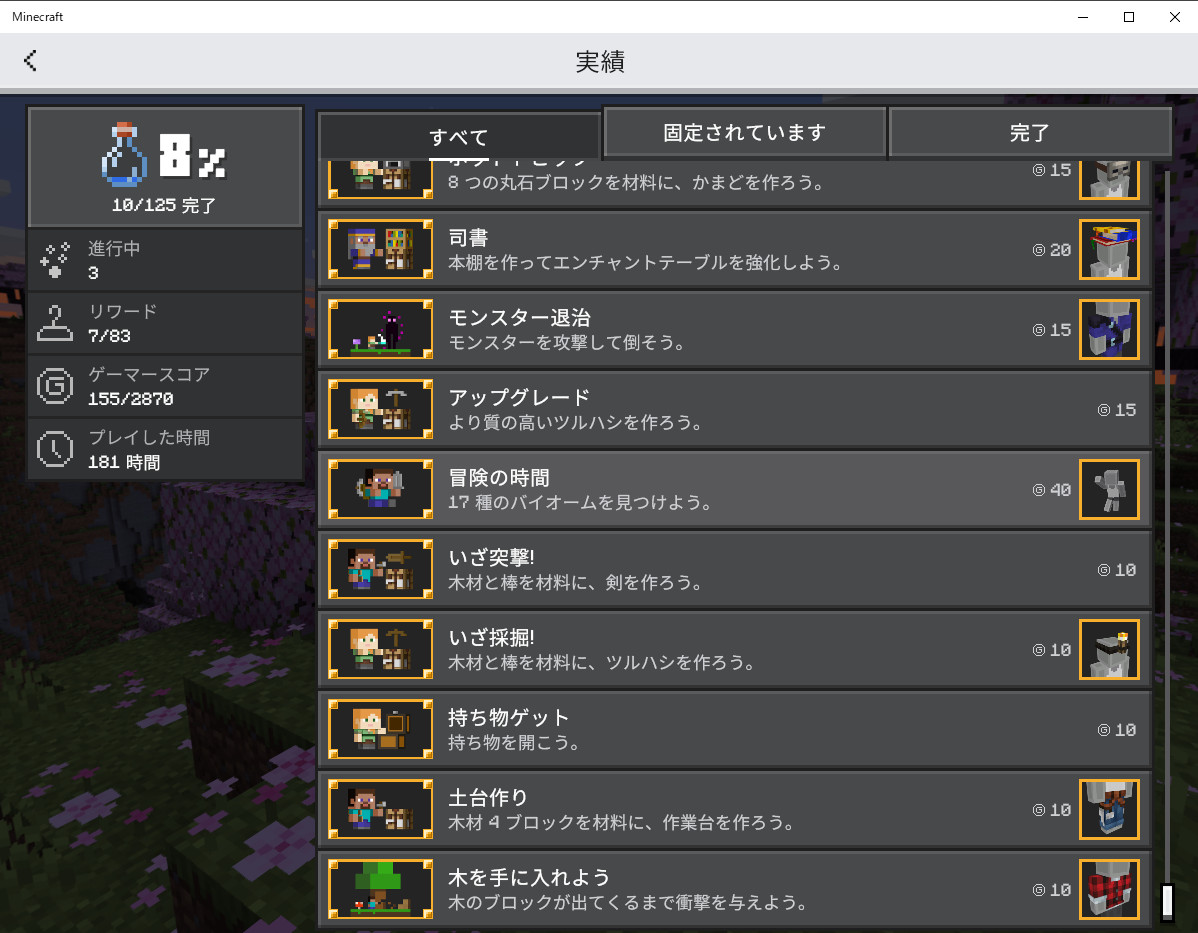1198x933 pixels.
Task: View the 木を手に入れよう reward shirt icon
Action: [1109, 889]
